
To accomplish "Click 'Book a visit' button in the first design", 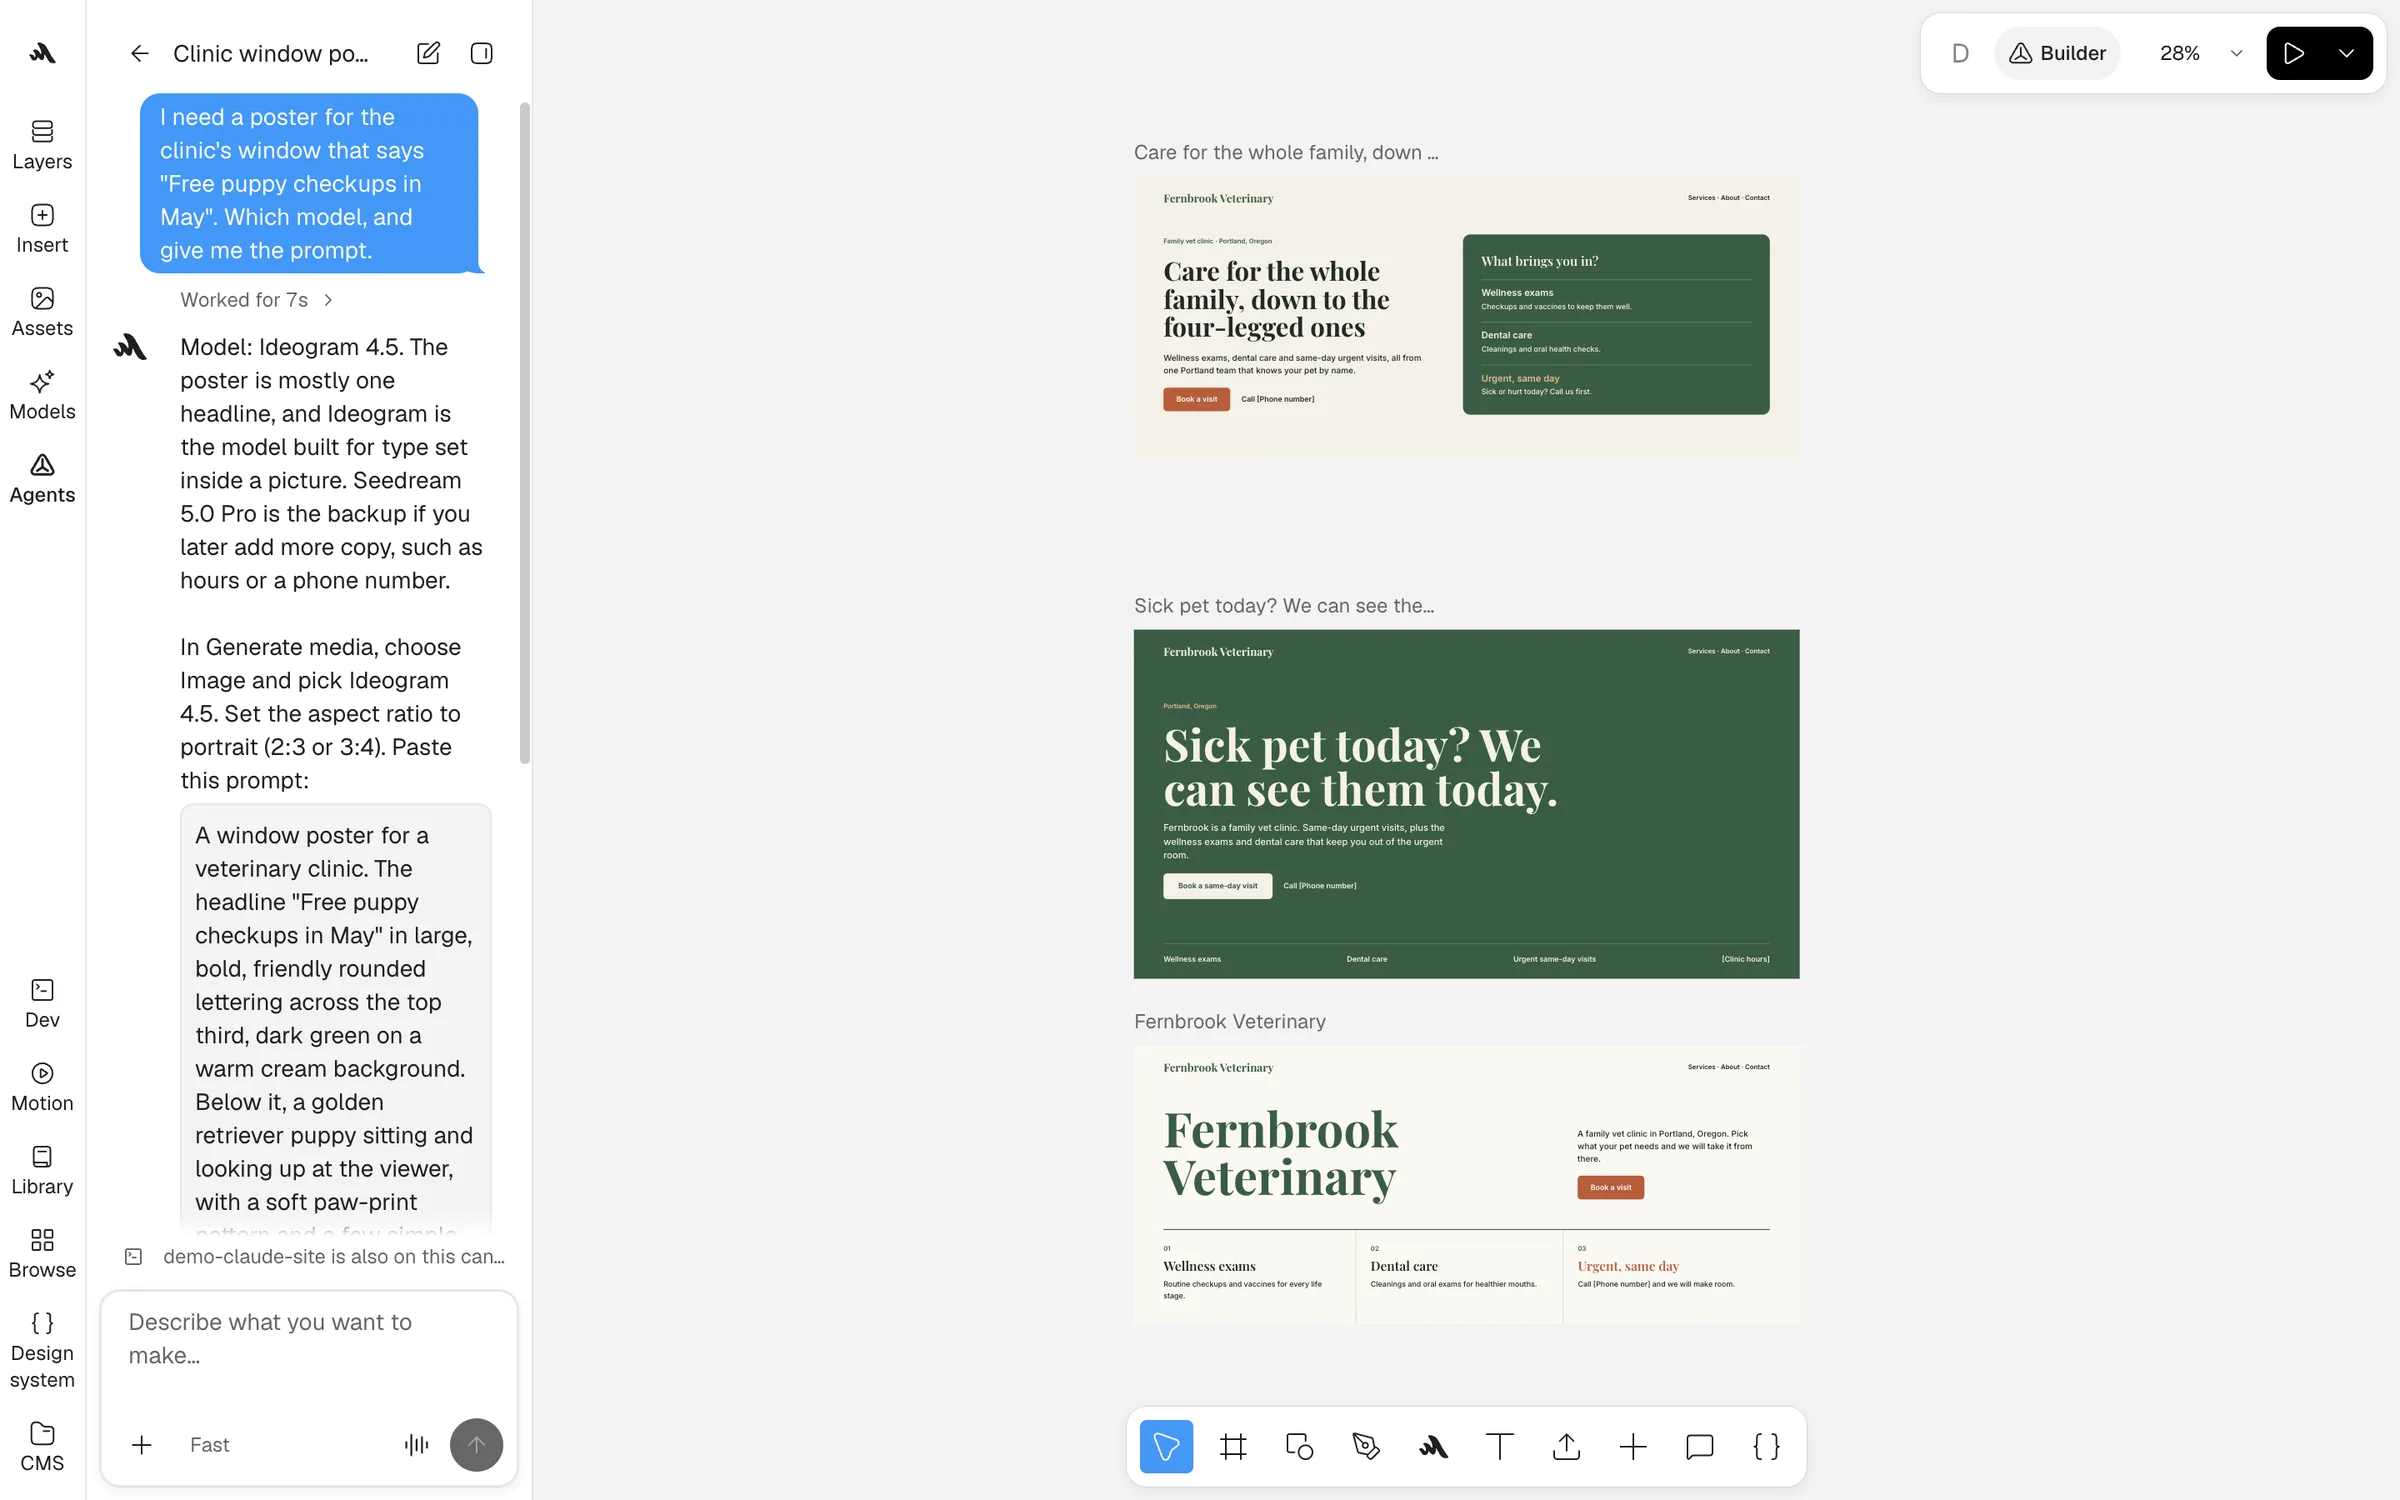I will 1196,399.
